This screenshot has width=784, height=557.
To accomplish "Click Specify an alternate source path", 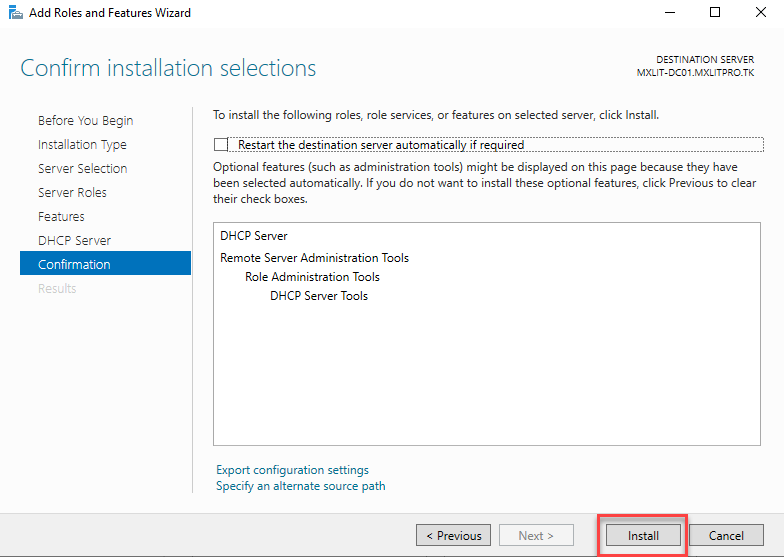I will (300, 486).
